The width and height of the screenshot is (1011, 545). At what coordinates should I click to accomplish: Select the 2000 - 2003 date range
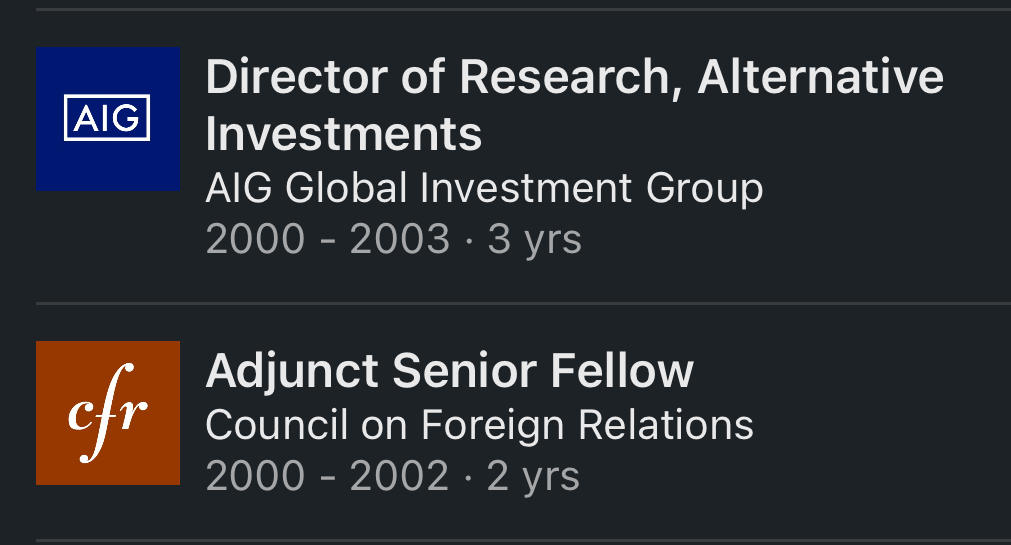pos(327,240)
